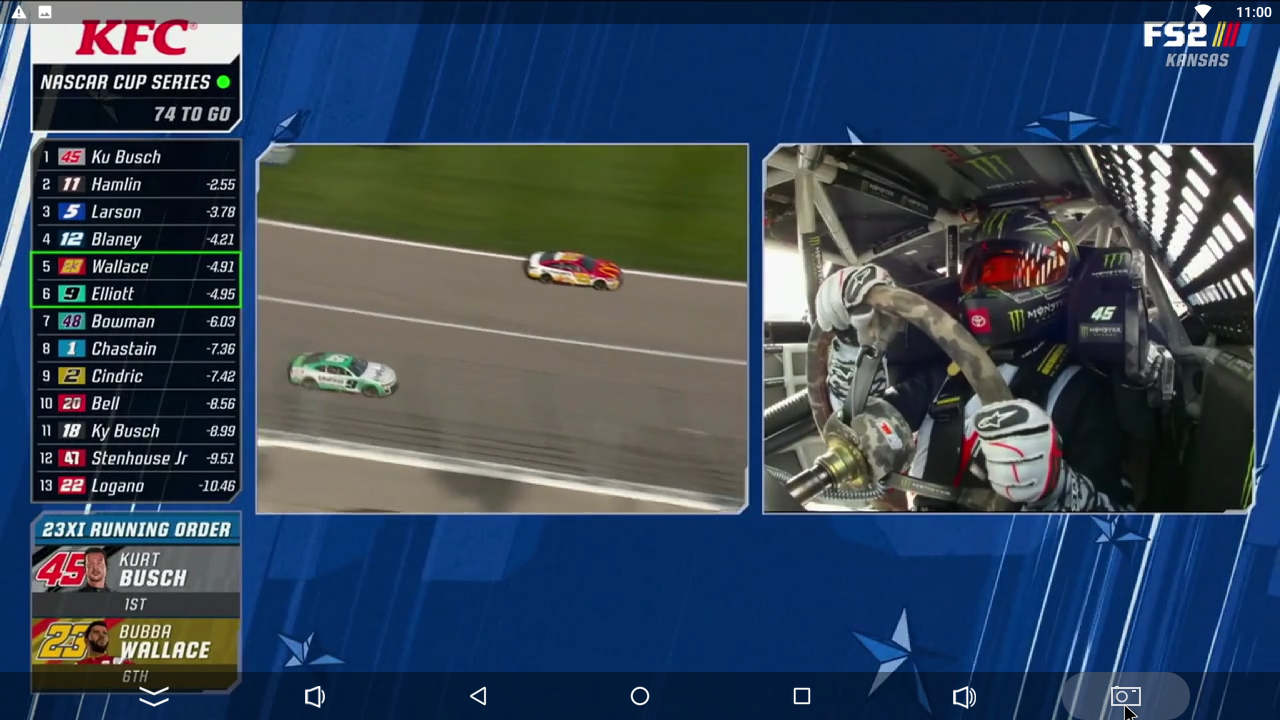Screen dimensions: 1280x720
Task: Click the 23XI Running Order header
Action: point(136,529)
